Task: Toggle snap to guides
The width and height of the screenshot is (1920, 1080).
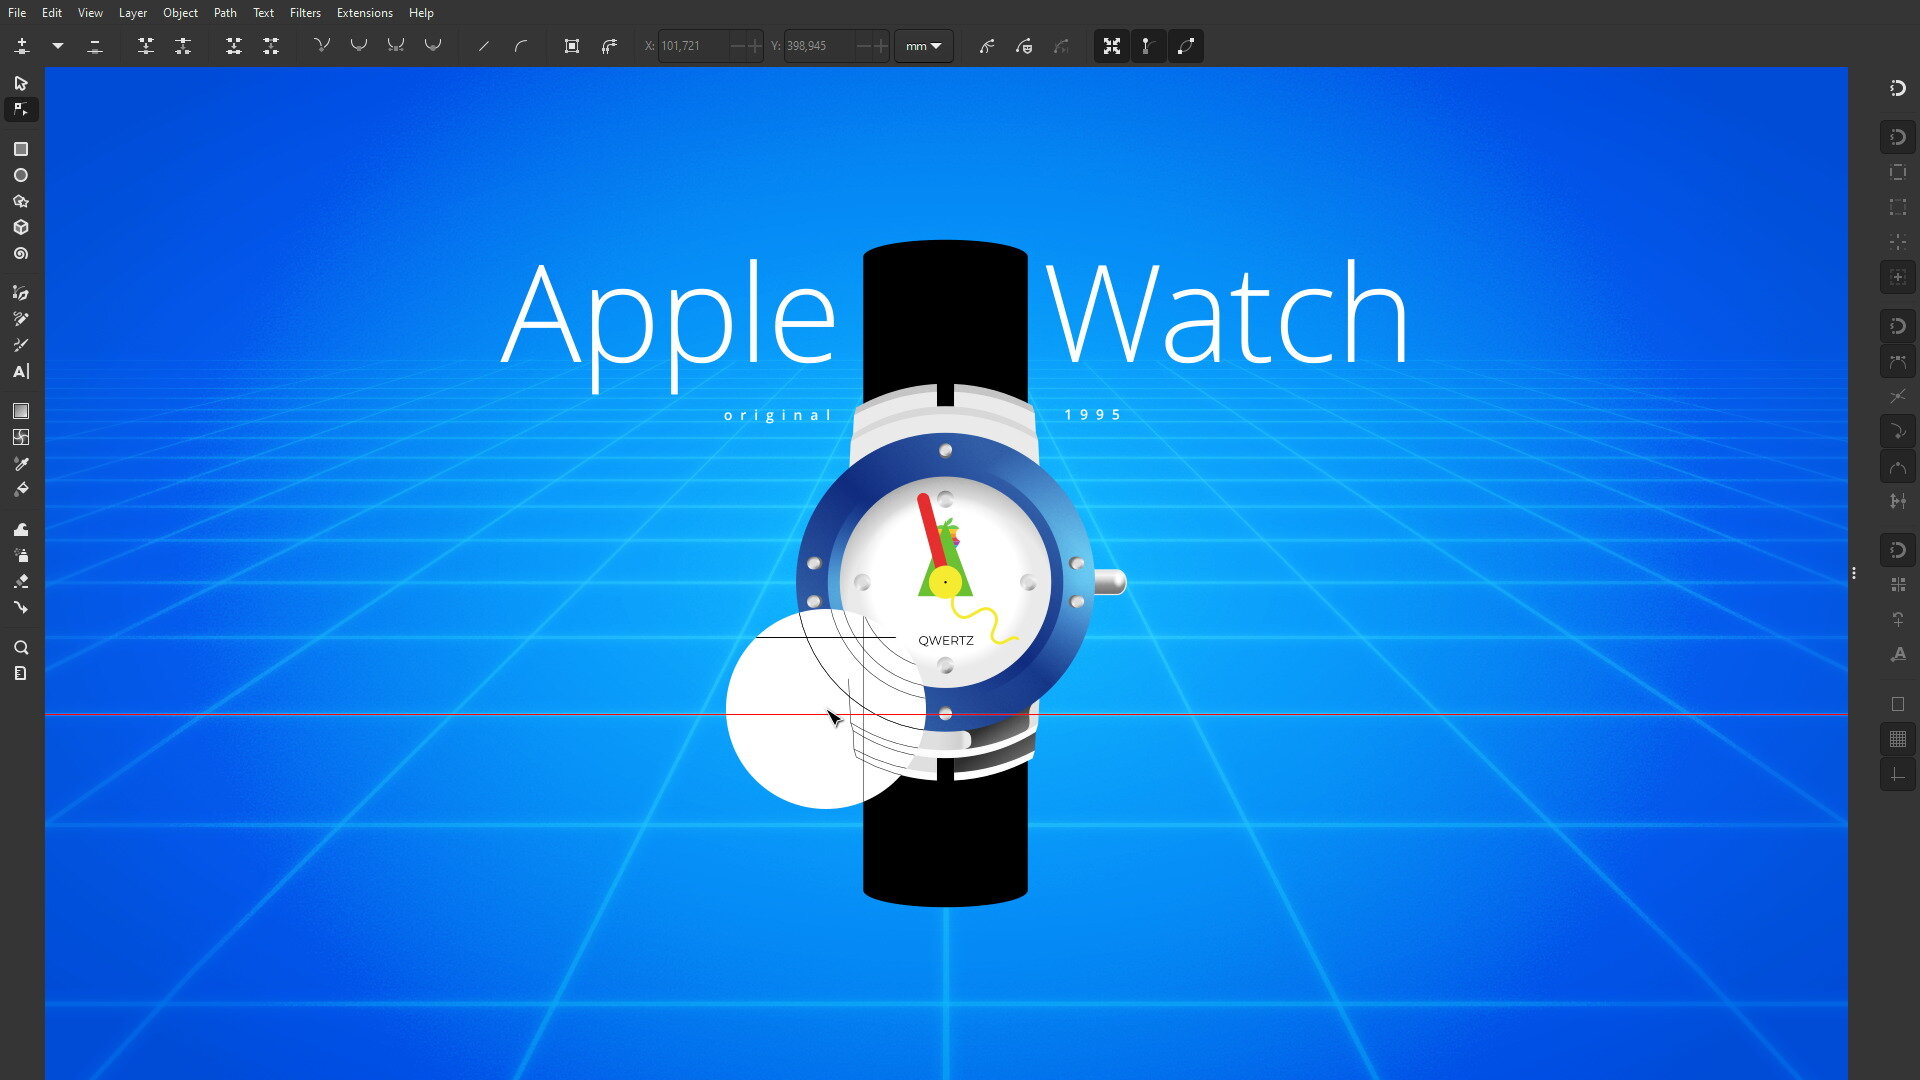Action: pyautogui.click(x=1898, y=774)
